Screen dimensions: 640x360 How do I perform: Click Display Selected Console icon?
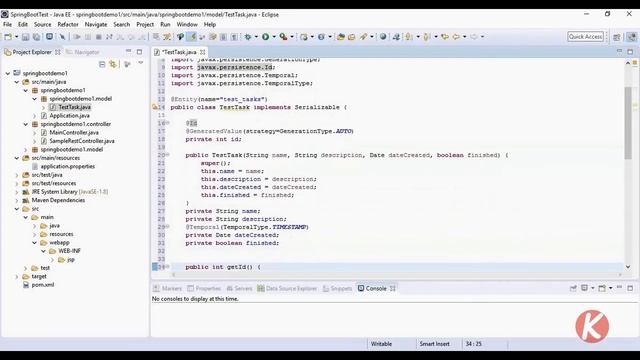[x=584, y=288]
